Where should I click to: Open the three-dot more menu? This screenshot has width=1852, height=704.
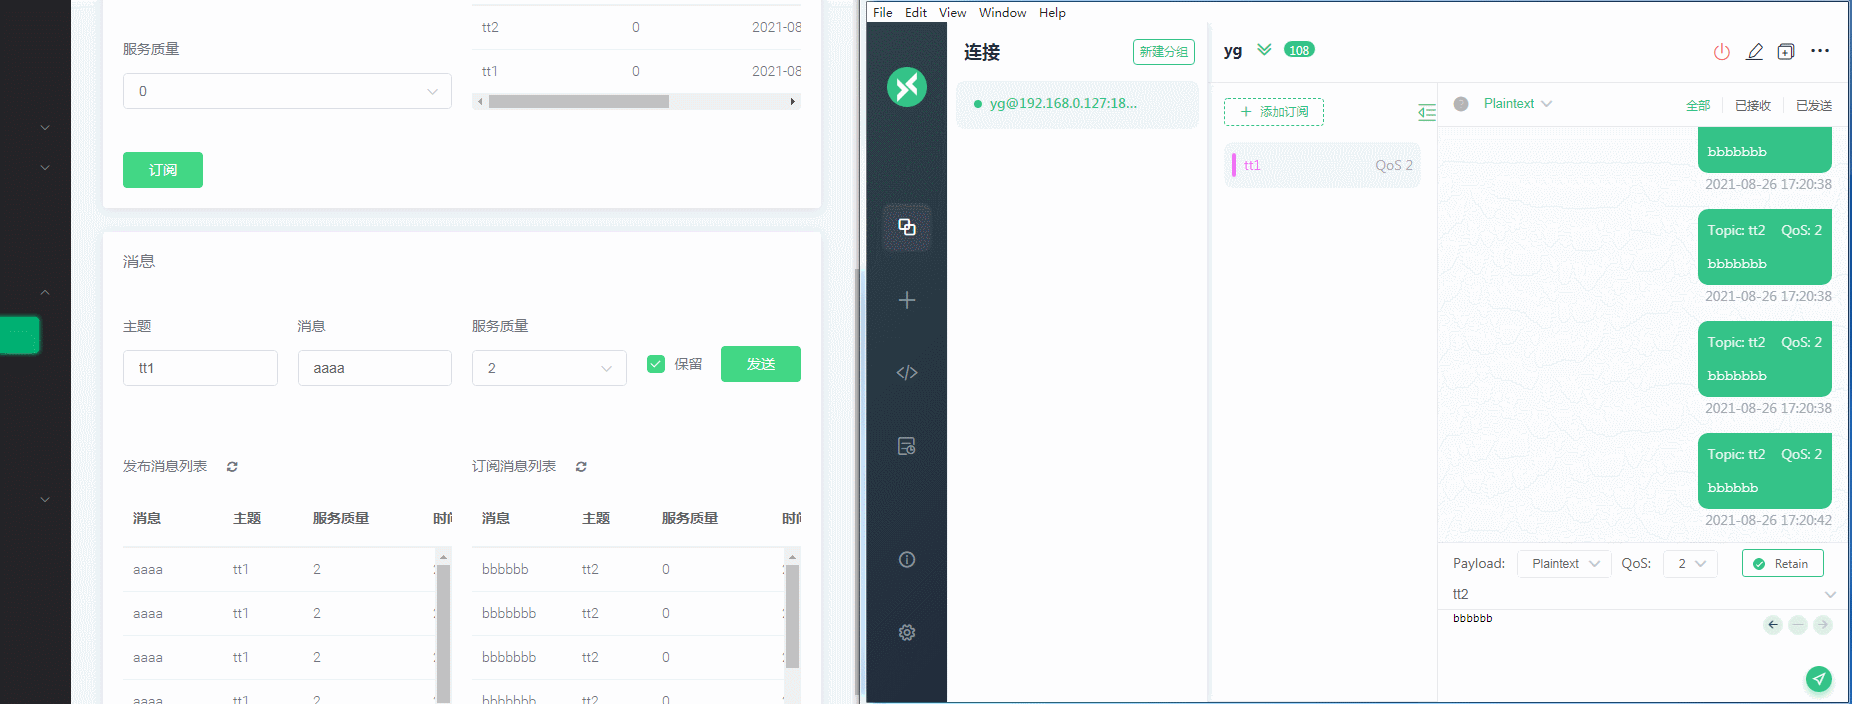tap(1820, 51)
